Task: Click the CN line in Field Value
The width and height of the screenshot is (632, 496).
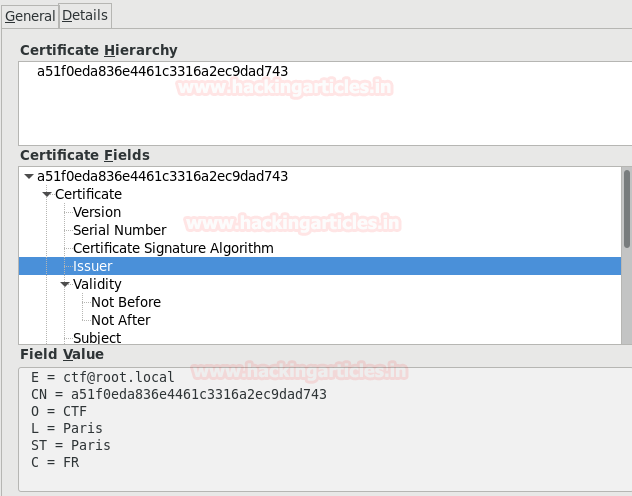Action: coord(179,395)
